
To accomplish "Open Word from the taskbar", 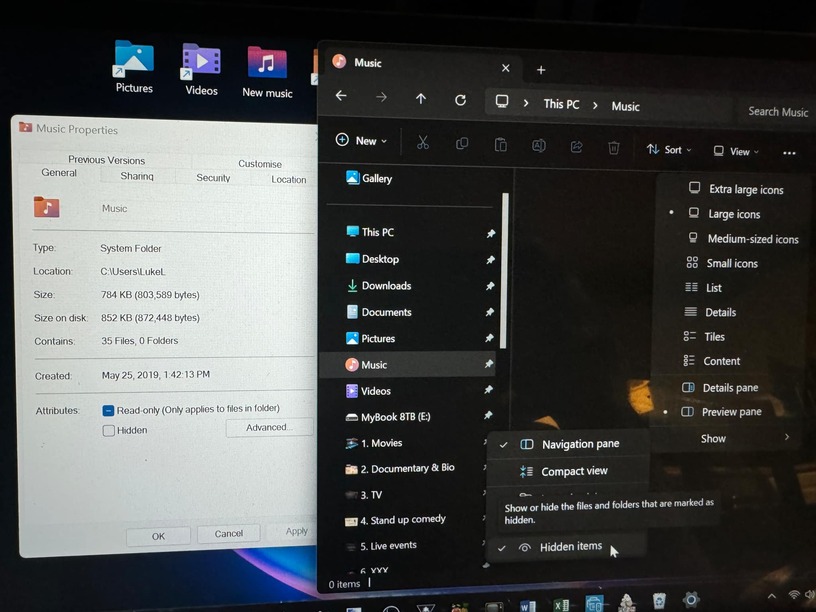I will pos(527,606).
